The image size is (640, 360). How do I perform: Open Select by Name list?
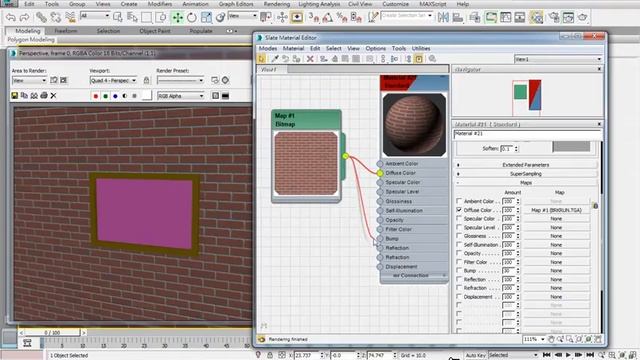(132, 17)
